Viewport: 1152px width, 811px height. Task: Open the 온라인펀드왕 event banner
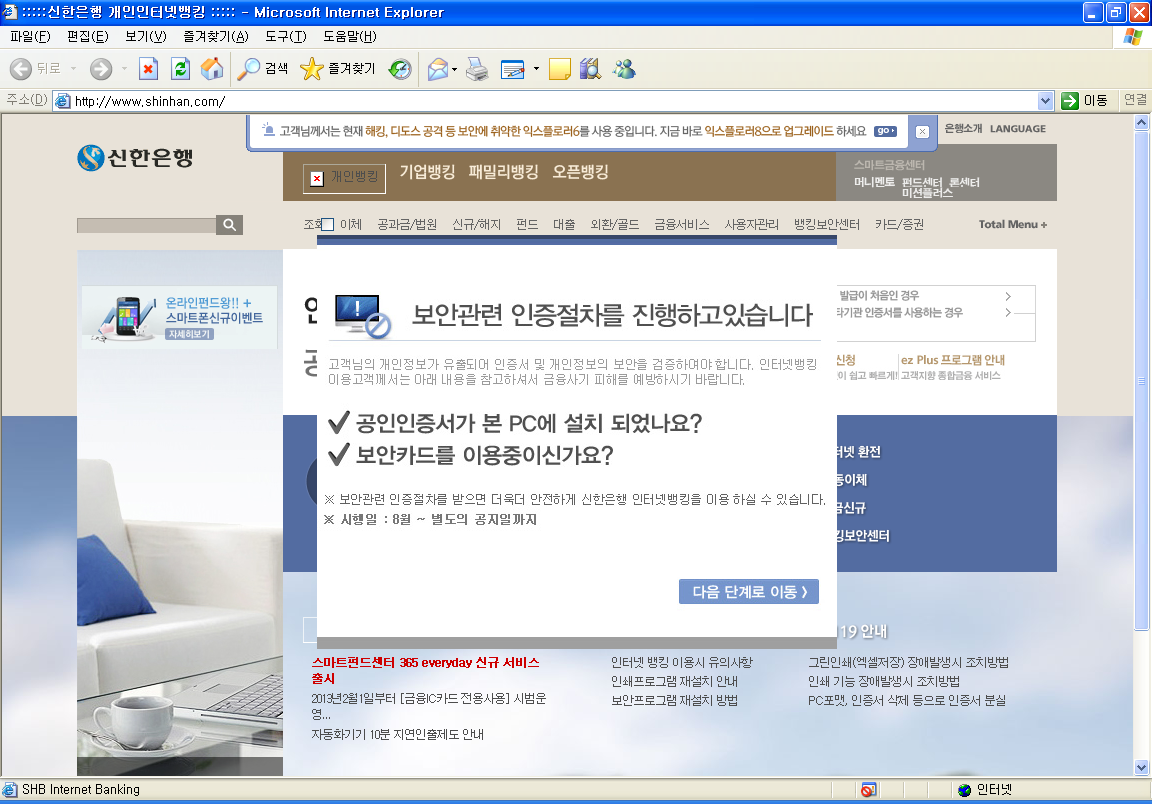[180, 317]
